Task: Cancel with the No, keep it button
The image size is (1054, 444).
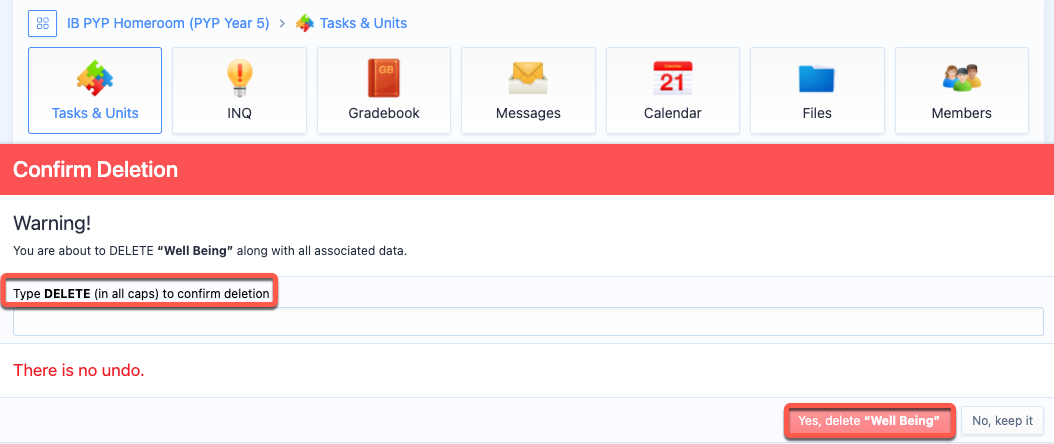Action: click(1003, 421)
